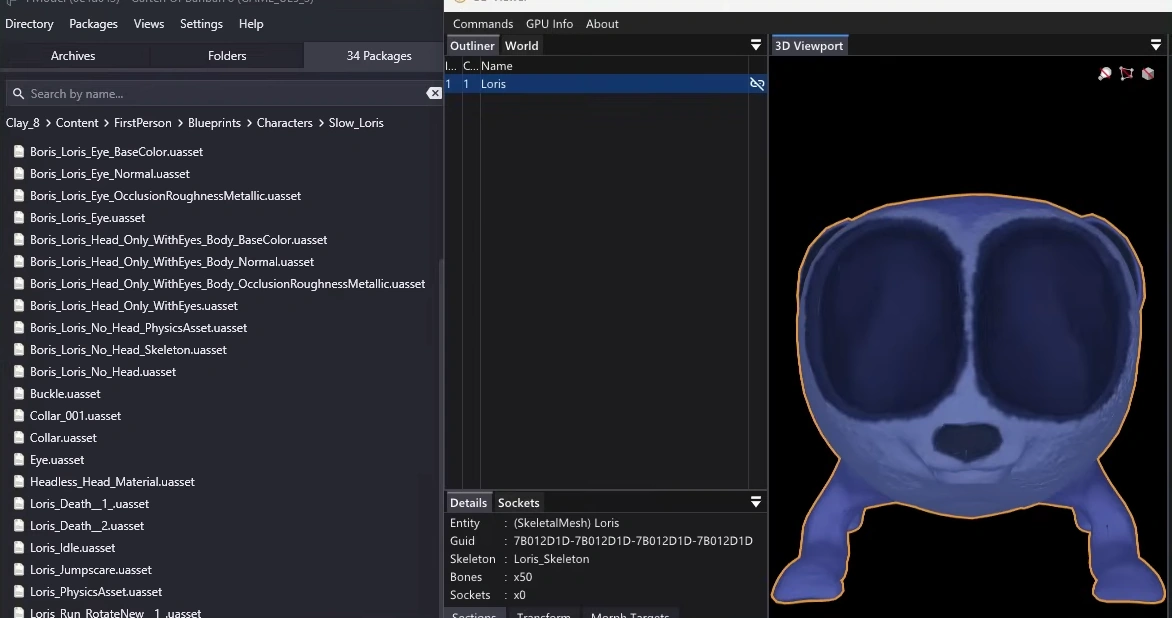Click the Search by name field
This screenshot has width=1172, height=618.
(x=220, y=94)
